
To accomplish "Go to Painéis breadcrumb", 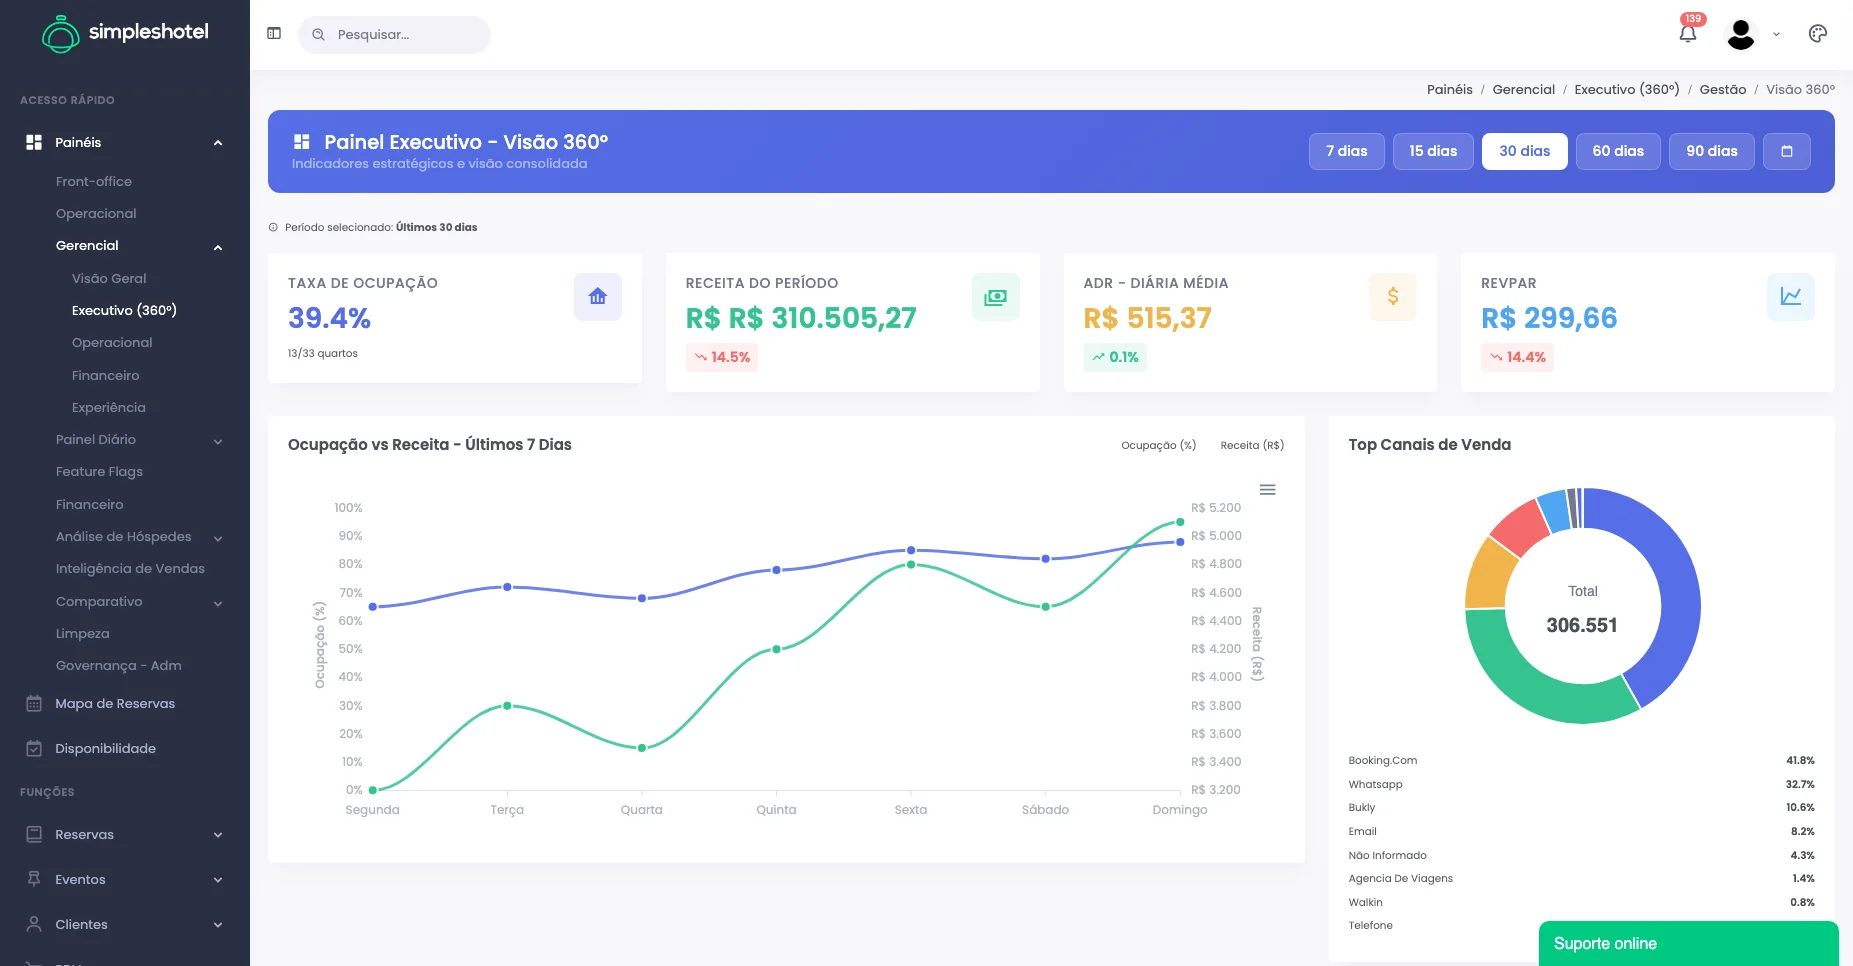I will 1450,89.
